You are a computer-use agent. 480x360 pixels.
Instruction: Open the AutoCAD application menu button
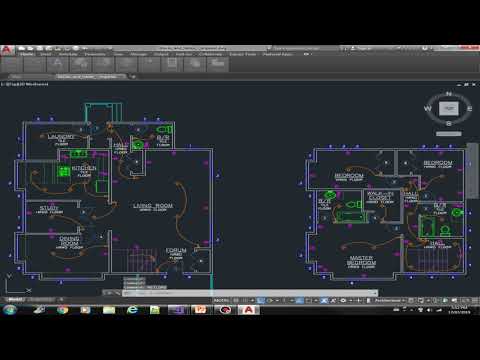coord(7,51)
